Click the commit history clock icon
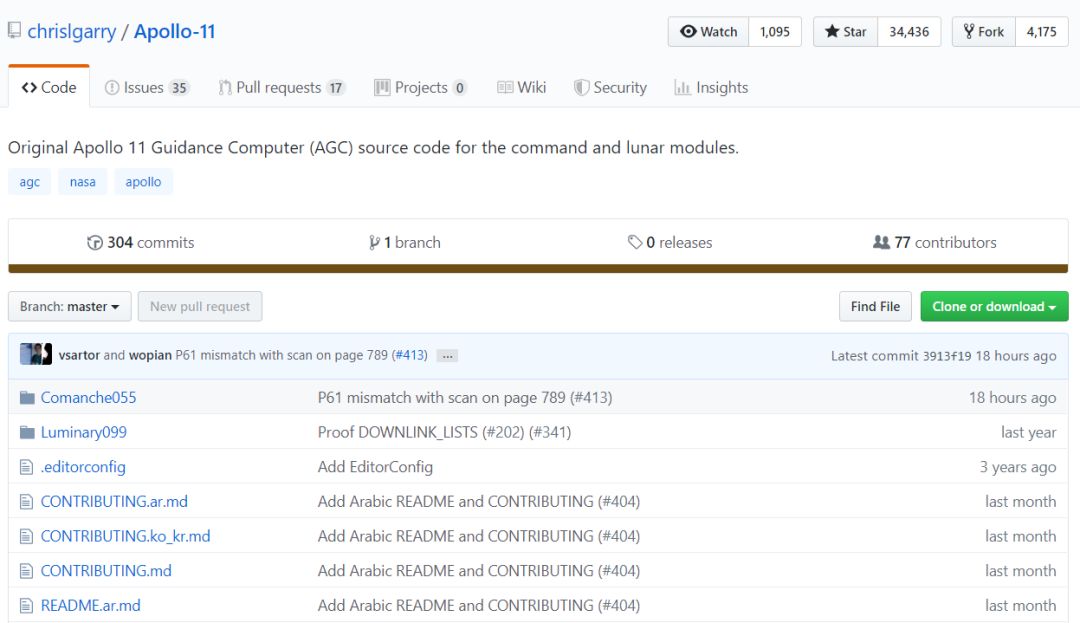The image size is (1080, 623). tap(95, 243)
